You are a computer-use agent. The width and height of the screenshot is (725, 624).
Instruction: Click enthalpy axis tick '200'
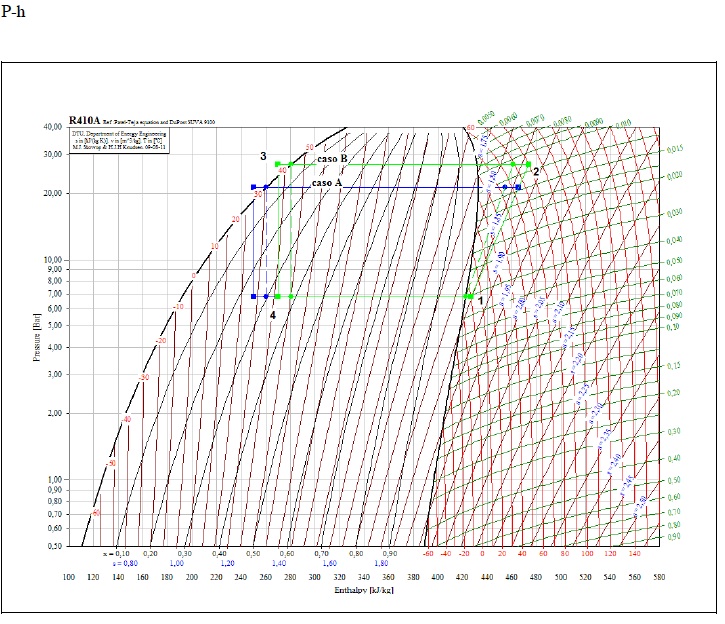(x=191, y=577)
